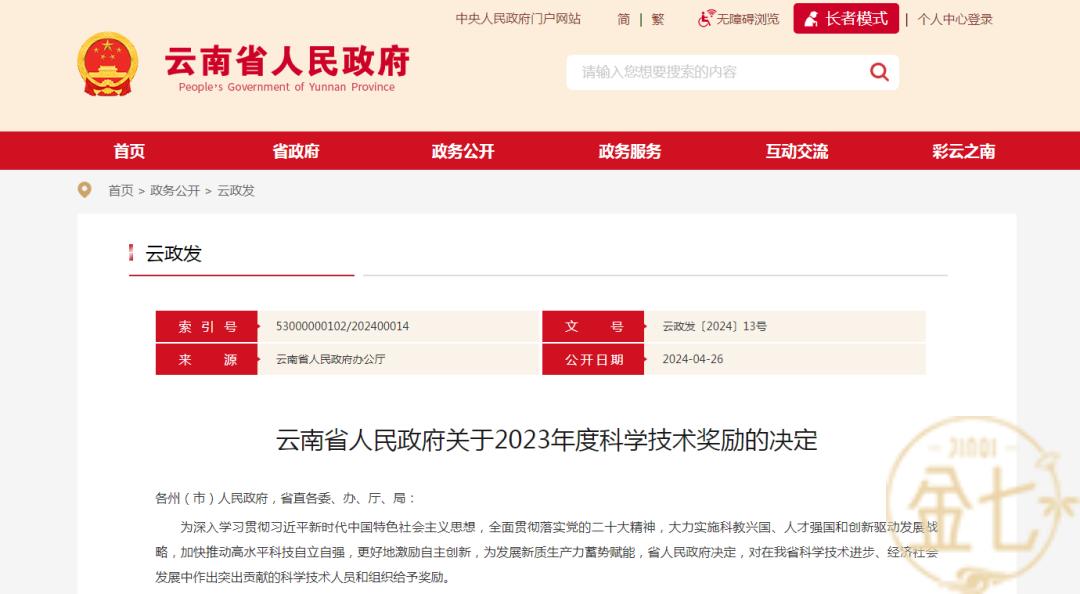Click the magnifier search icon
Screen dimensions: 1080x594
(x=878, y=71)
